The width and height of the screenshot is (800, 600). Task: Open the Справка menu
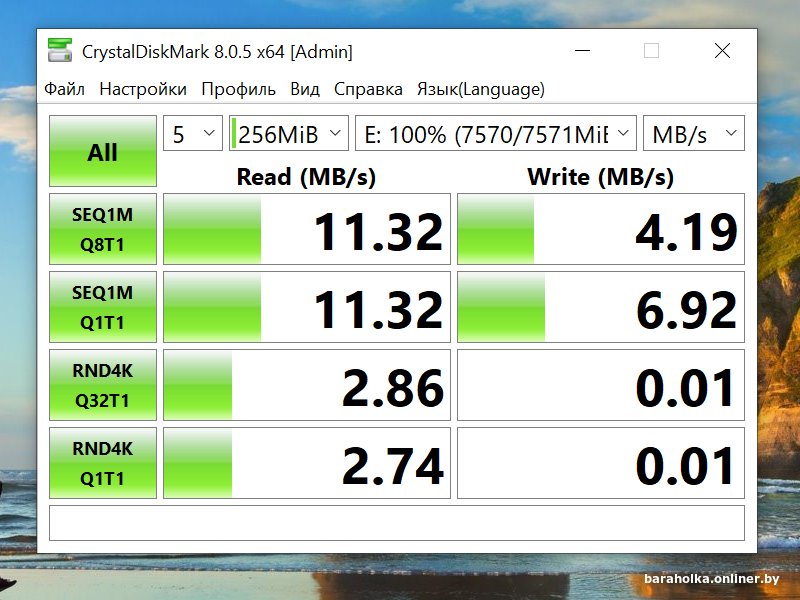click(368, 89)
